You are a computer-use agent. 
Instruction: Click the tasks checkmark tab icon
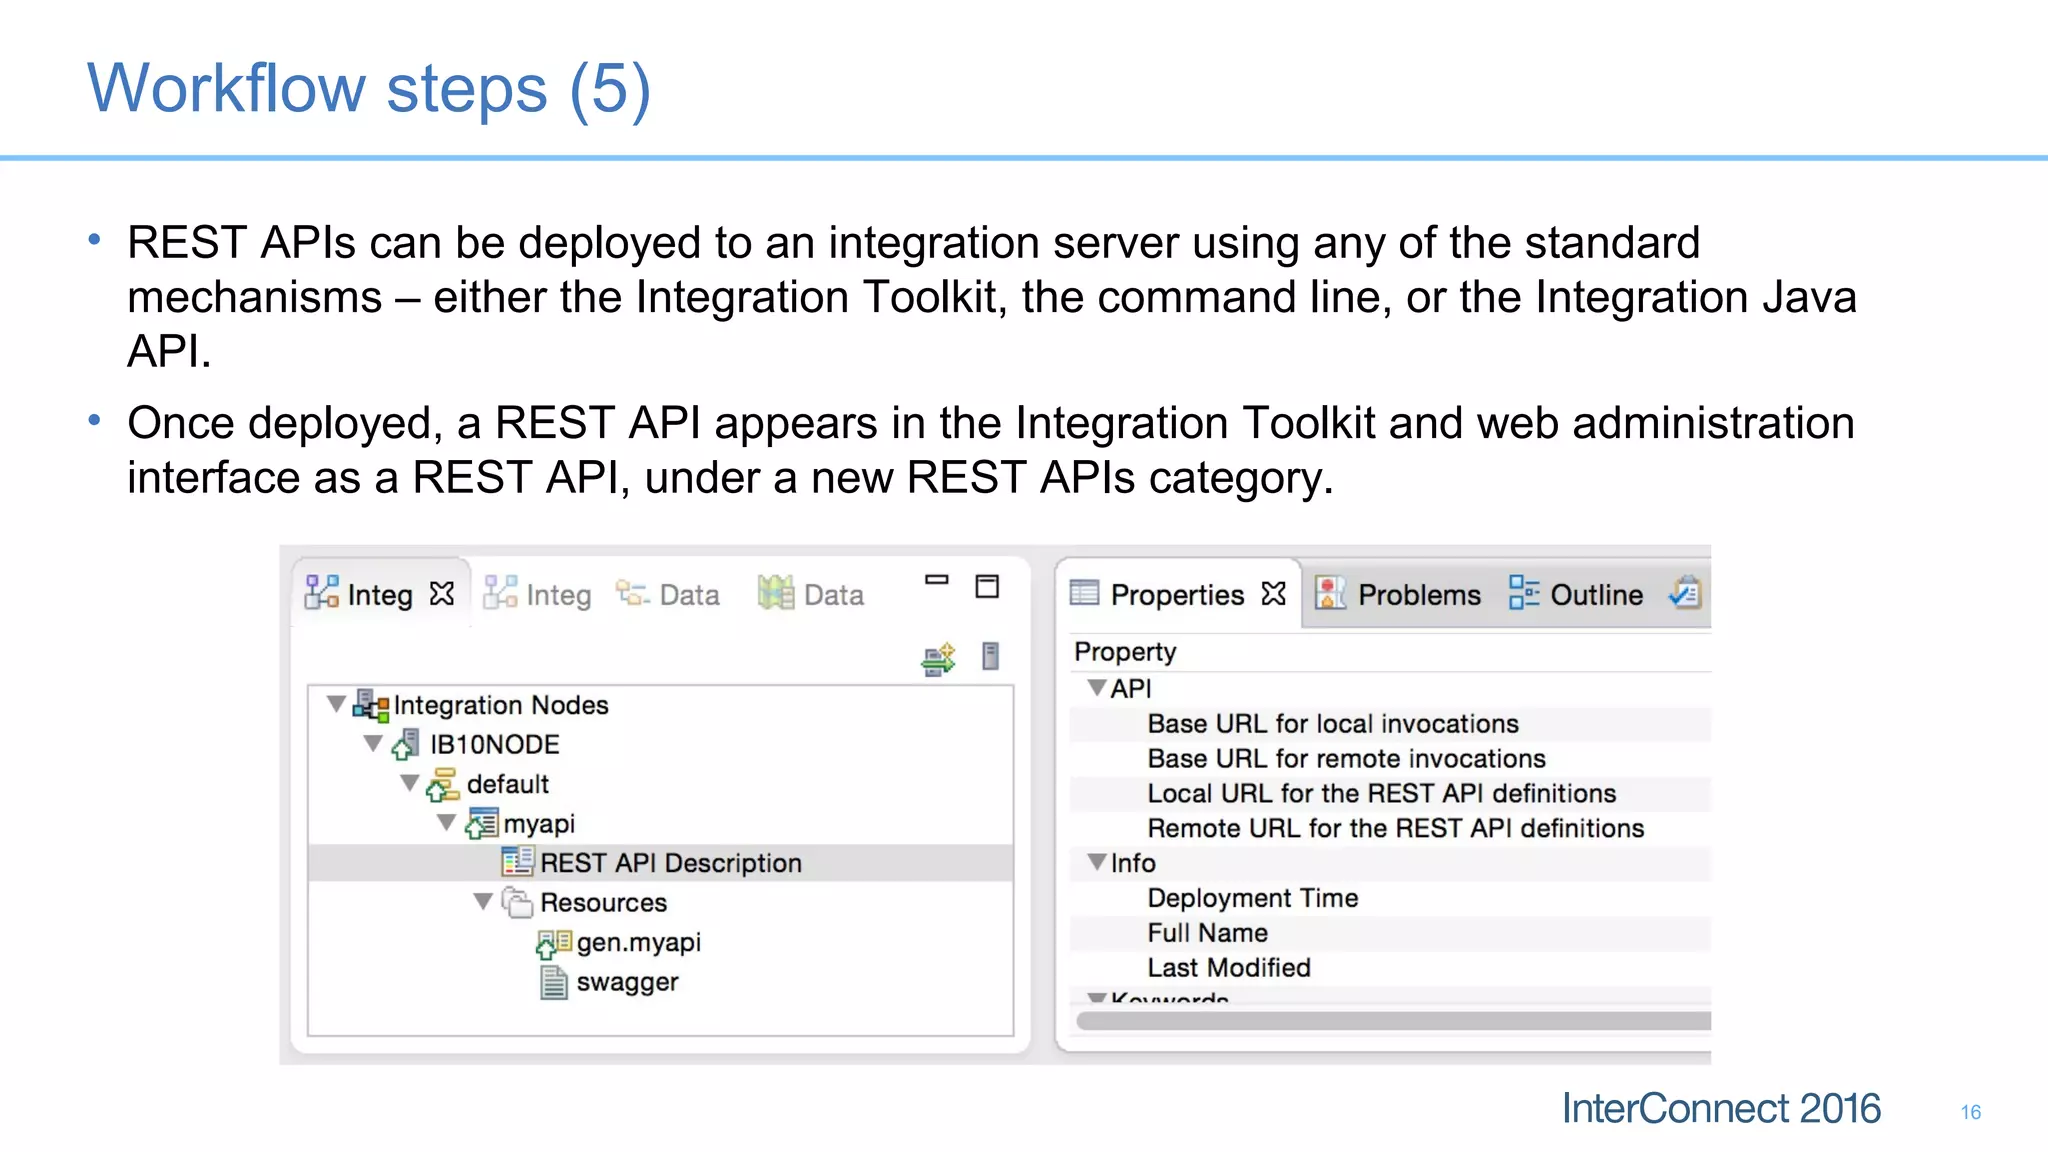coord(1686,593)
